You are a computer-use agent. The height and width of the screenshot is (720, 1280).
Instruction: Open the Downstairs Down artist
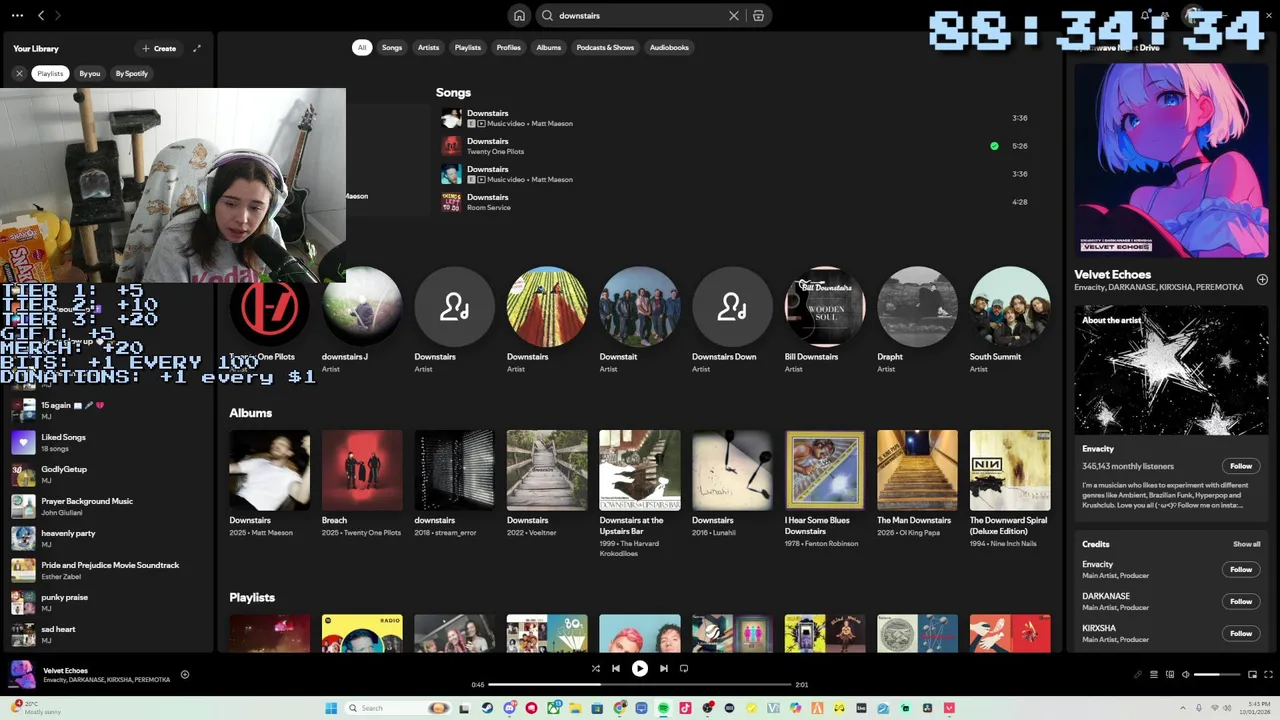[732, 320]
